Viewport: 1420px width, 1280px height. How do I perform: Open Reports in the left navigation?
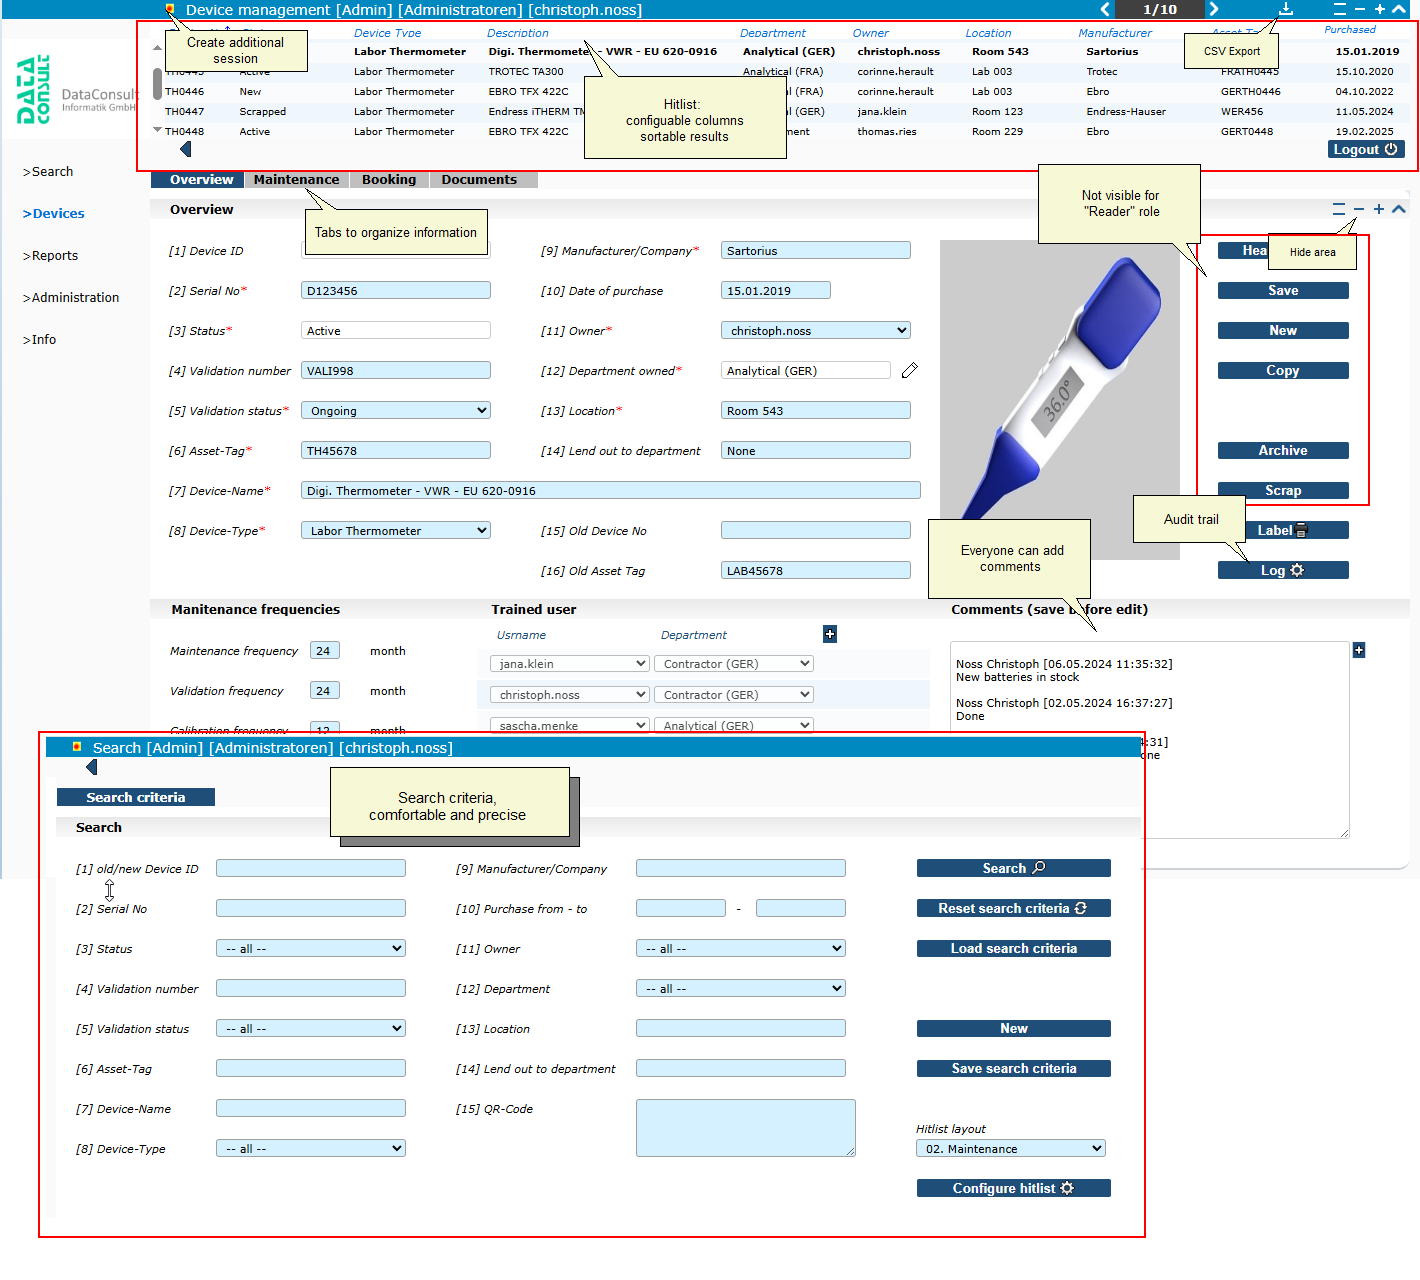coord(54,256)
